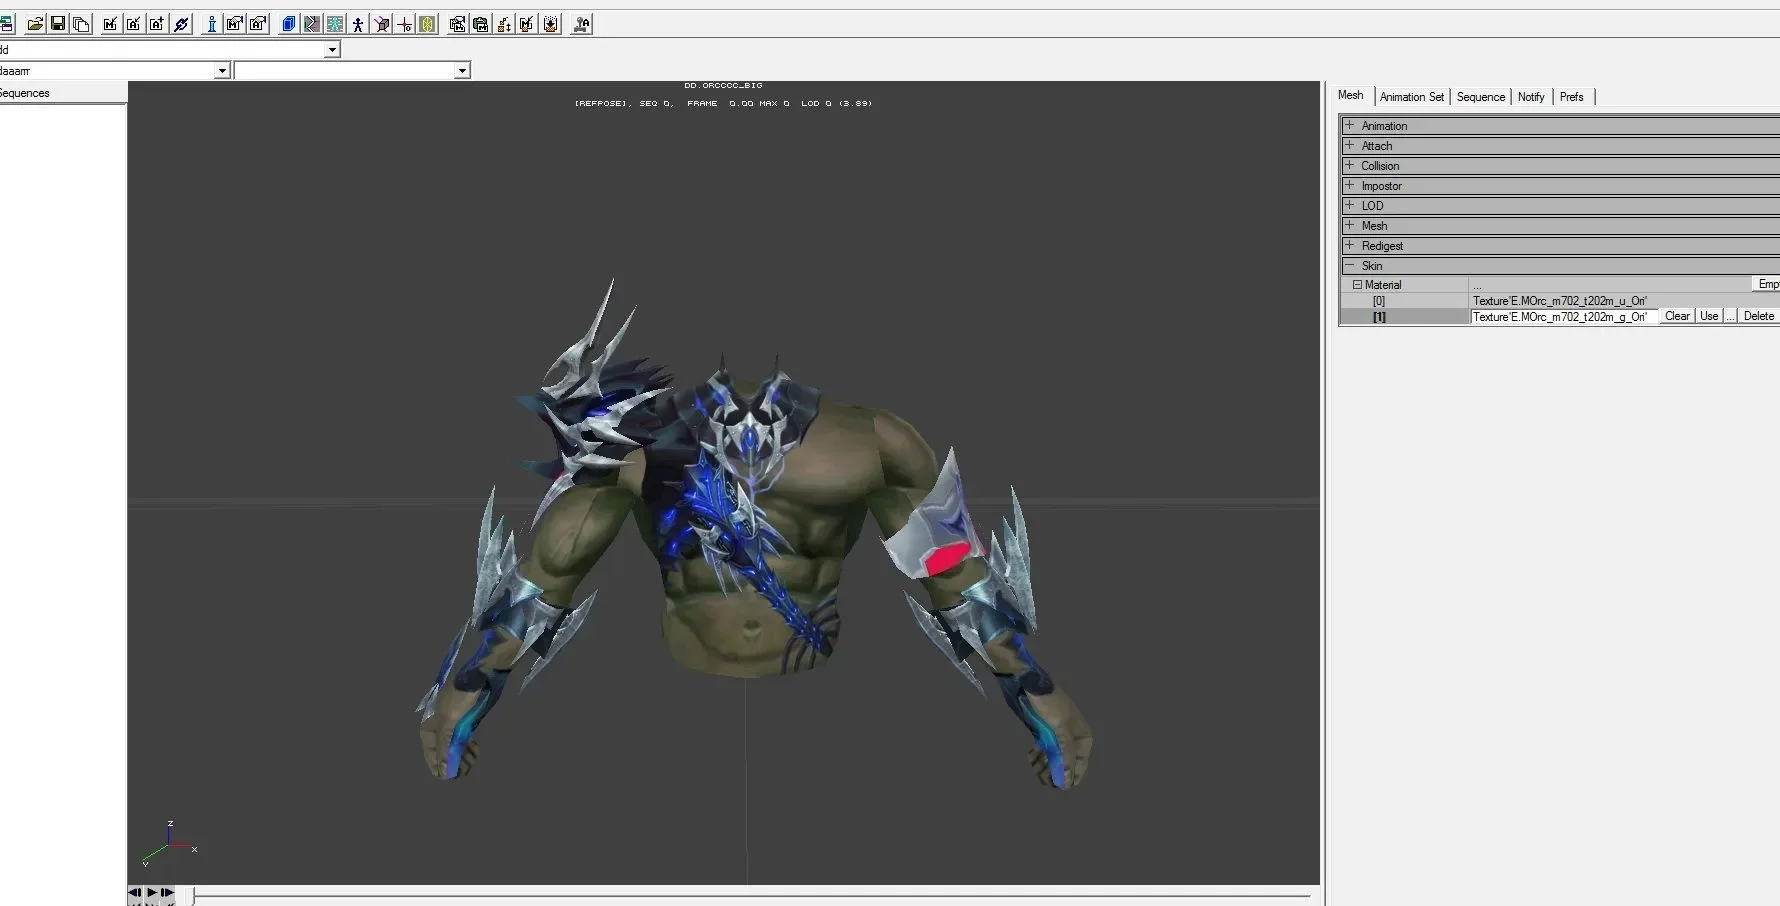This screenshot has height=906, width=1780.
Task: Open the empty animation set dropdown
Action: click(x=462, y=71)
